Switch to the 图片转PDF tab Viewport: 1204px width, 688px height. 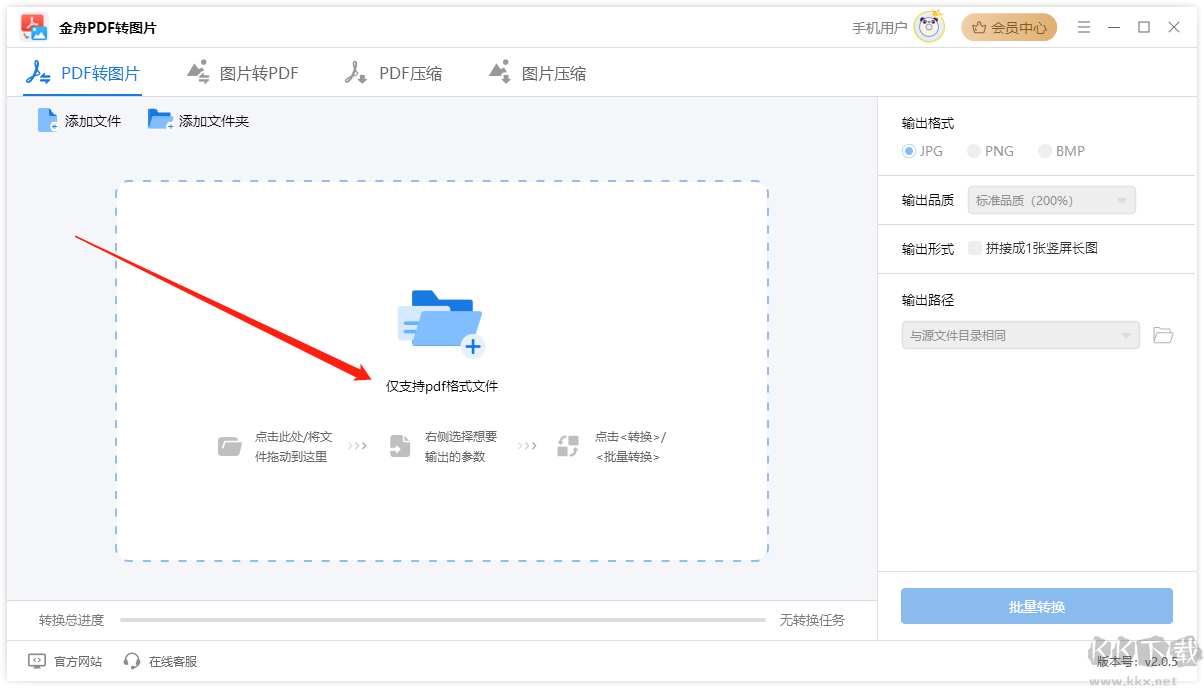[x=242, y=72]
